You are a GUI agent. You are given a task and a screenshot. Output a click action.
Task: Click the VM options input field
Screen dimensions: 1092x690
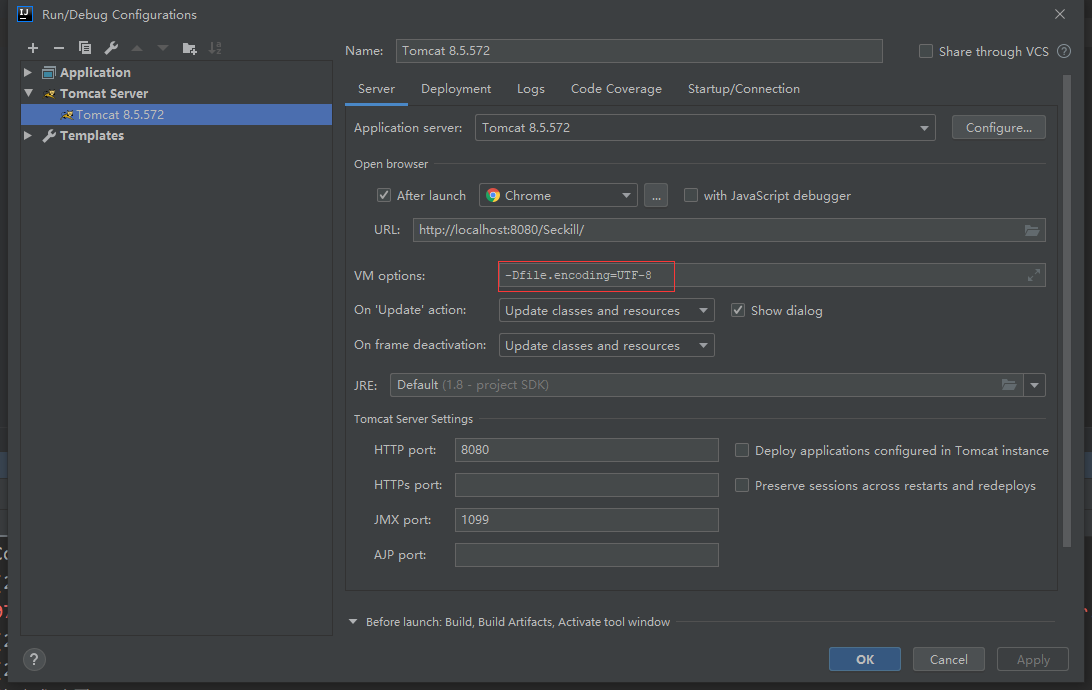click(772, 275)
